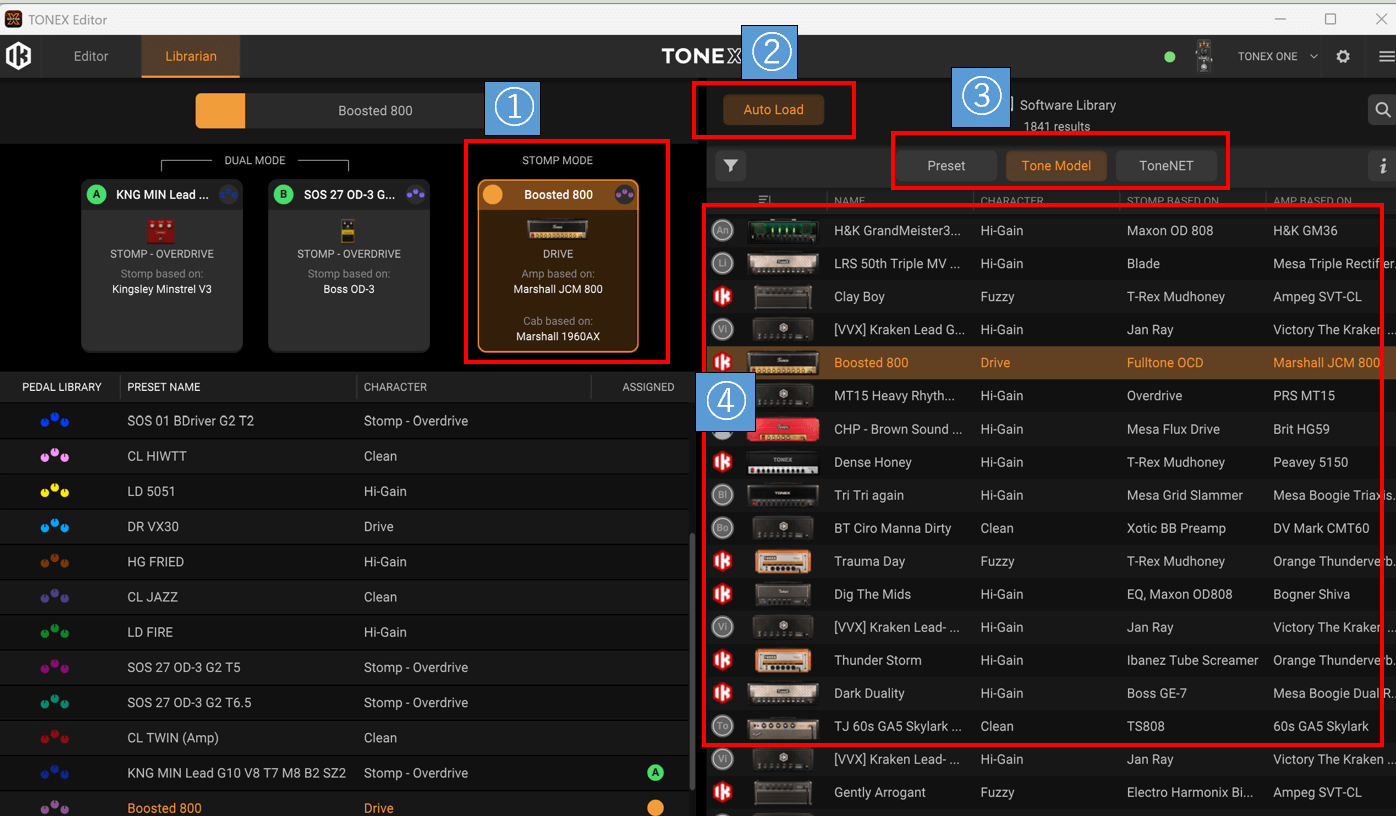Open the filter funnel for the library
The image size is (1396, 816).
pos(731,166)
